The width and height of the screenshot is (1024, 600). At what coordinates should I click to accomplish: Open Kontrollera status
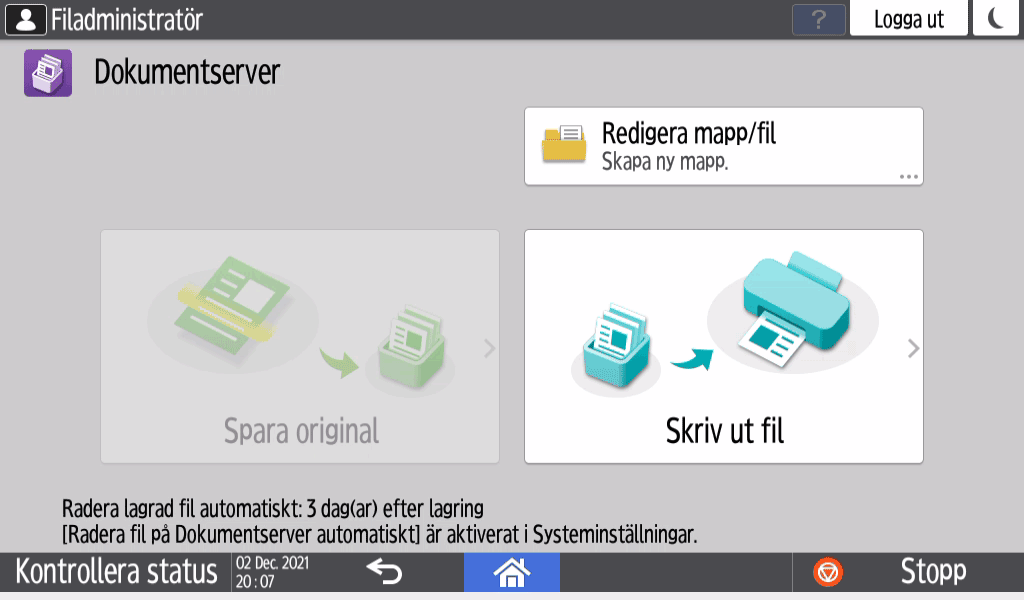coord(116,572)
